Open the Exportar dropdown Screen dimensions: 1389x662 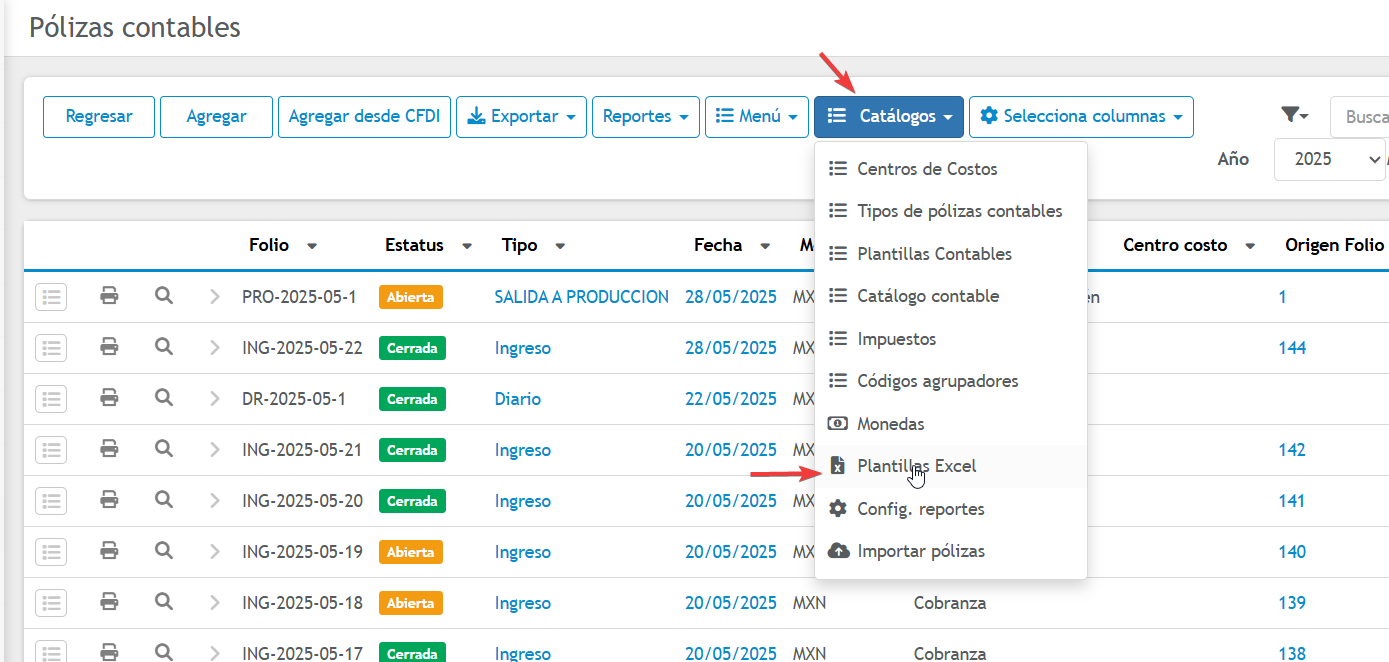click(521, 116)
